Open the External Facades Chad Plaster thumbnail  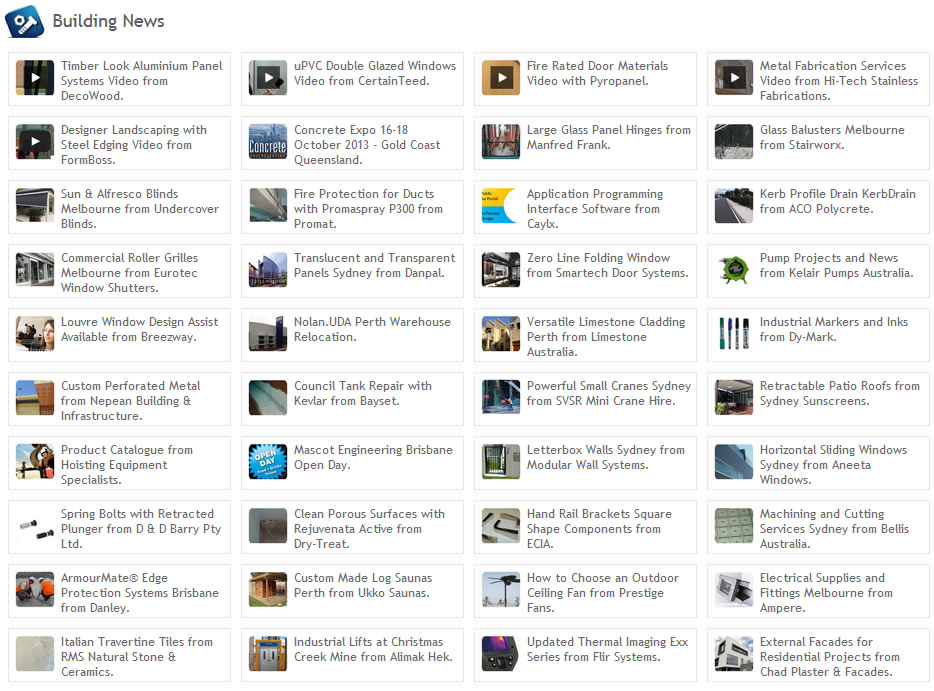point(734,654)
